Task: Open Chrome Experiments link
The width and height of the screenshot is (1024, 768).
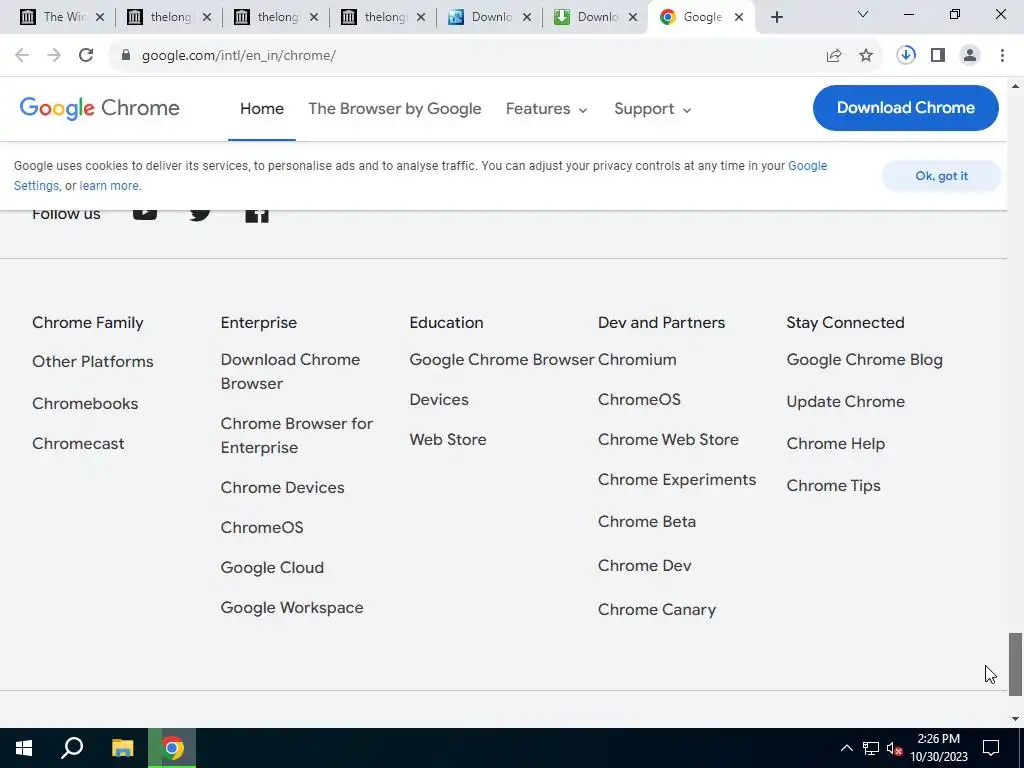Action: tap(677, 480)
